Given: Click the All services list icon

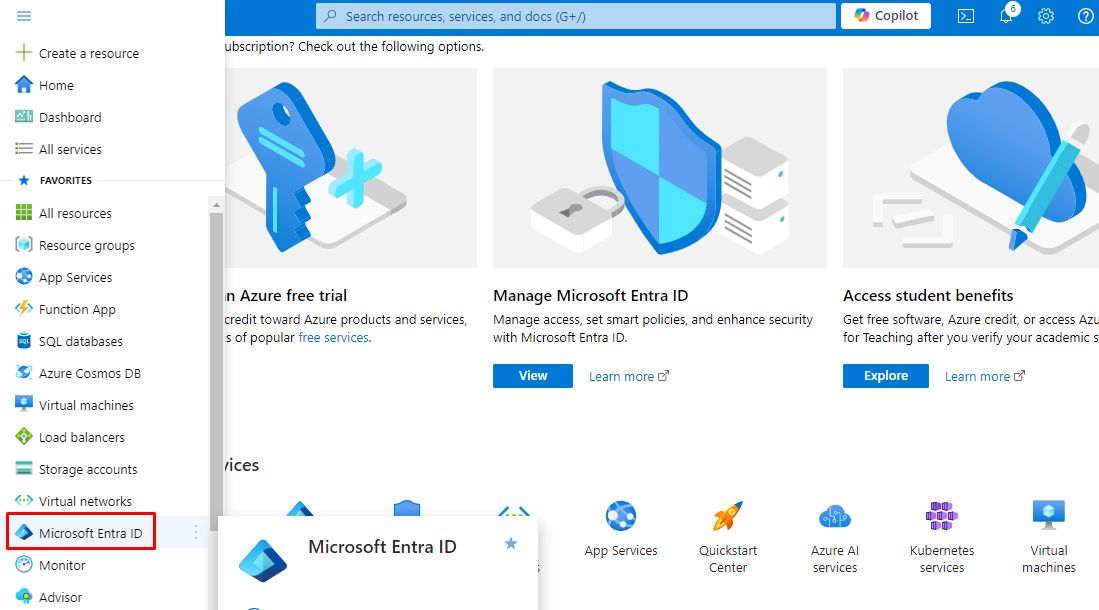Looking at the screenshot, I should (x=24, y=149).
